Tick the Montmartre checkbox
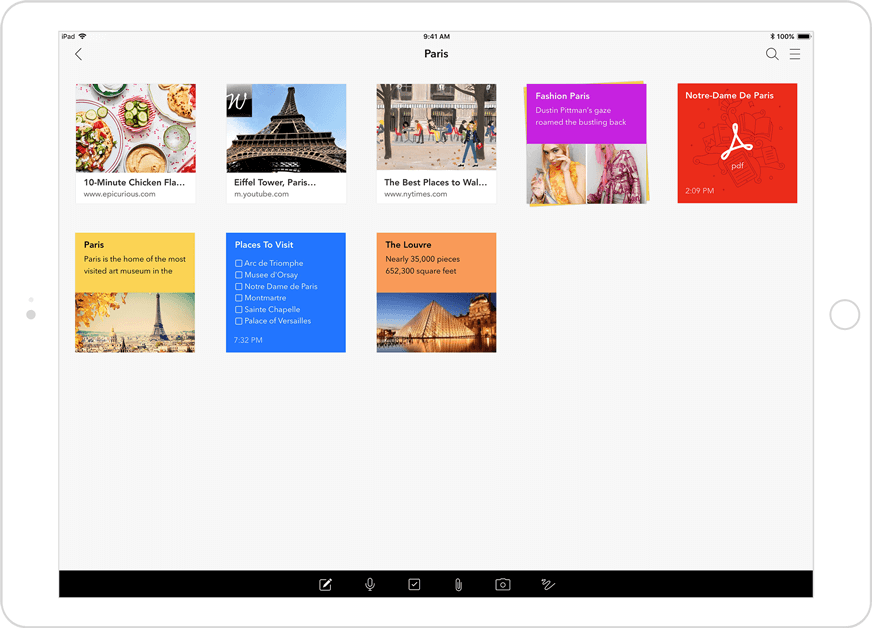 point(239,298)
